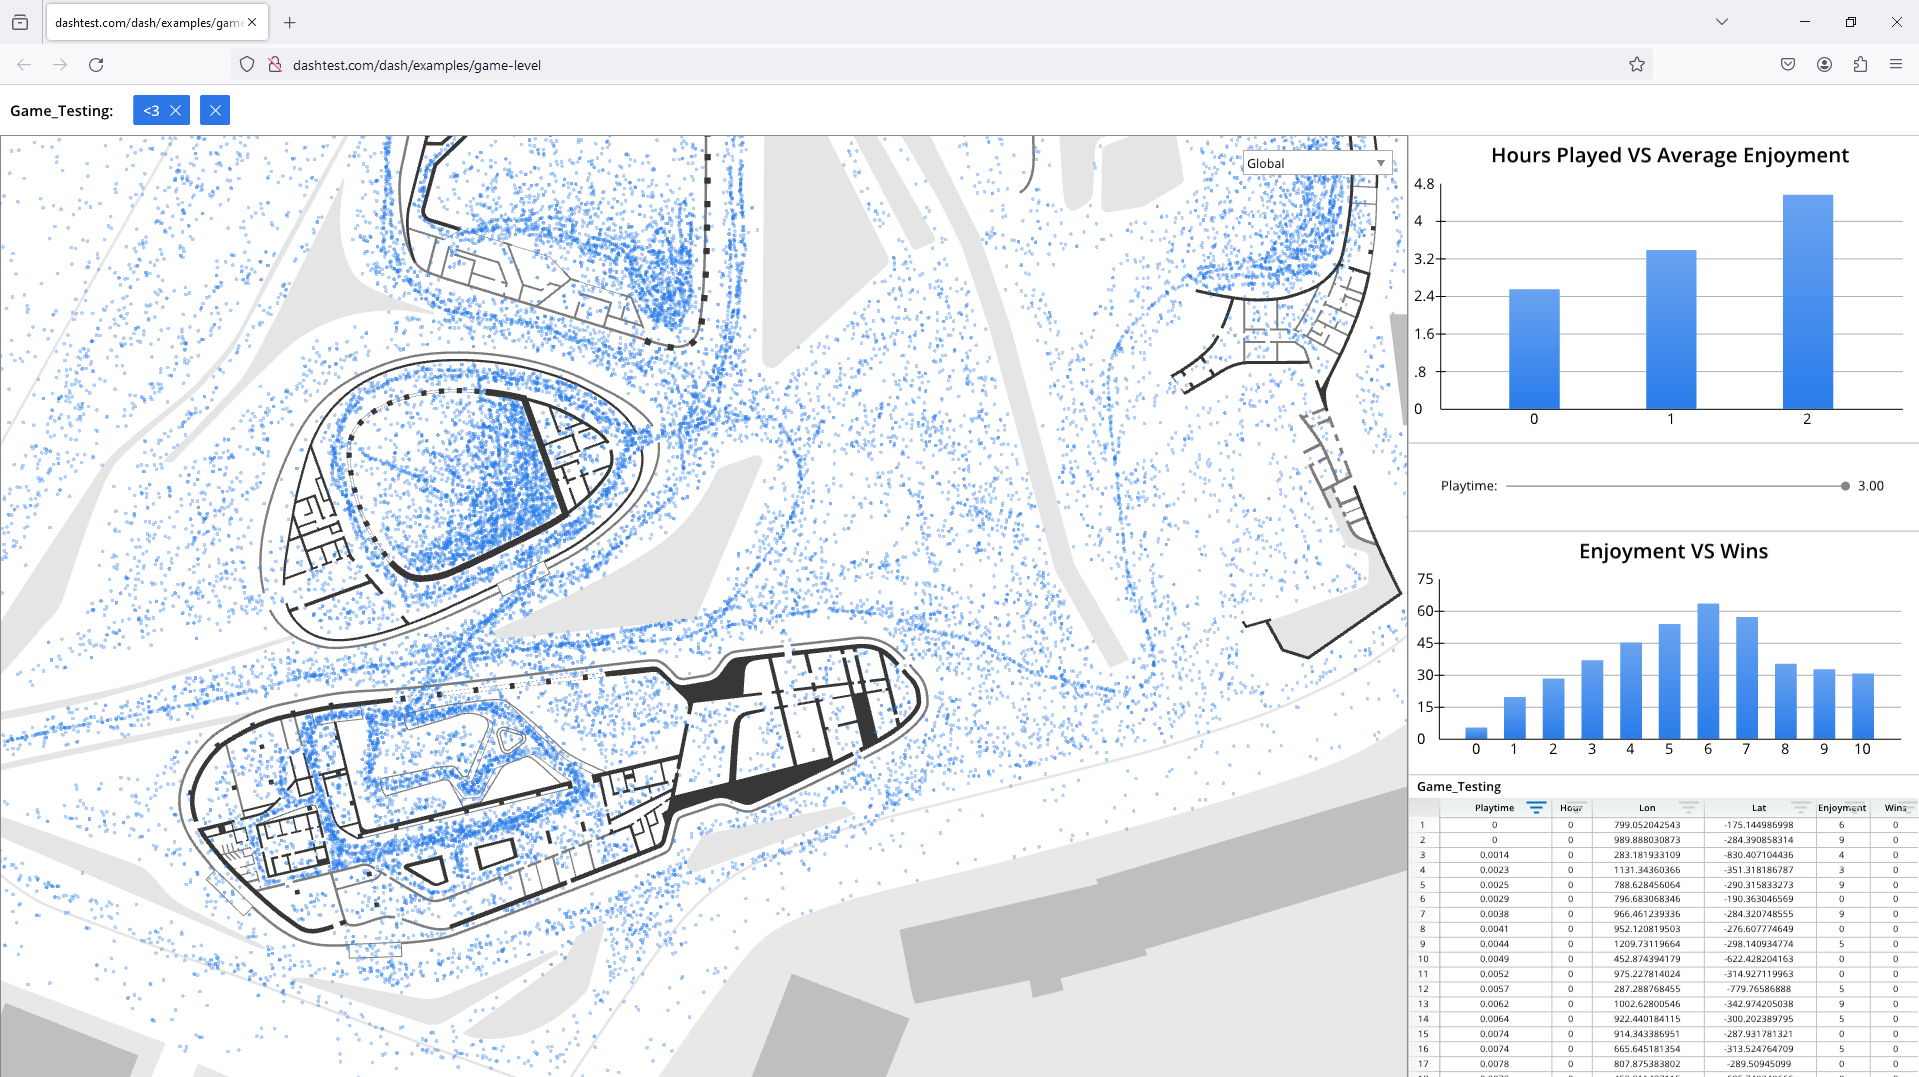Open tracking protection shield icon
Screen dimensions: 1919x1077
[x=247, y=64]
